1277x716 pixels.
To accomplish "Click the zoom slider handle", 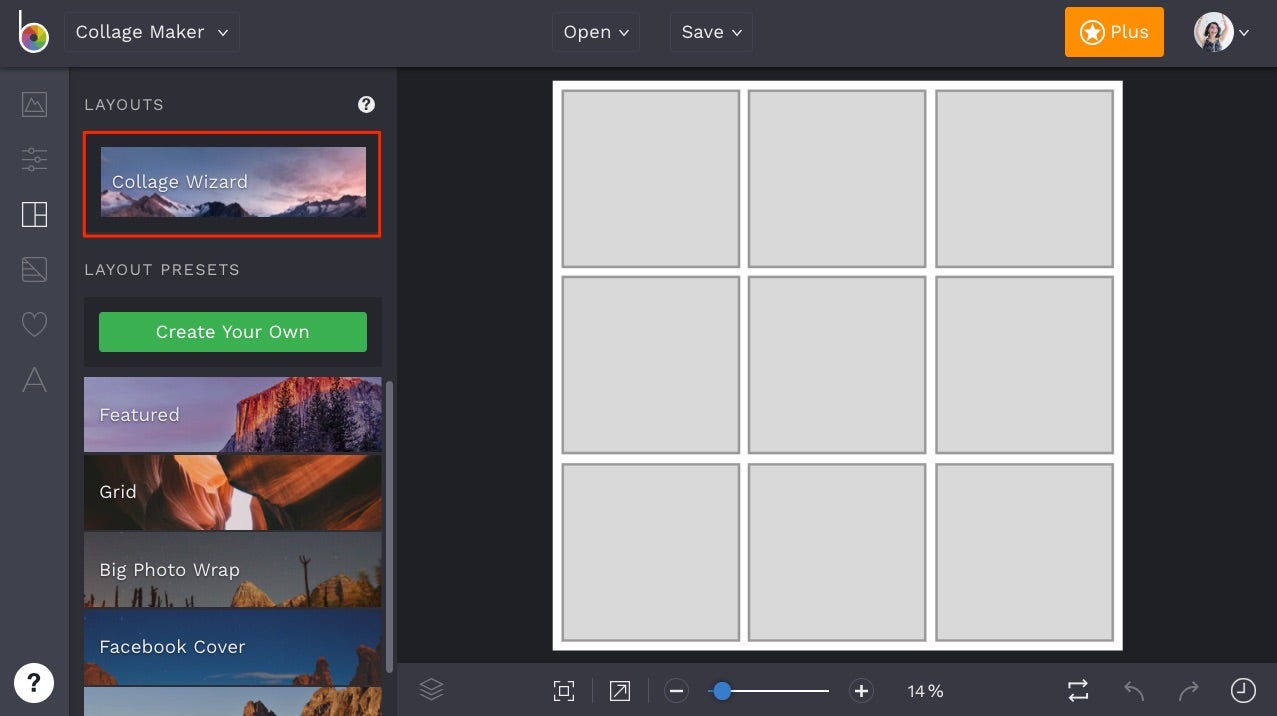I will [721, 691].
